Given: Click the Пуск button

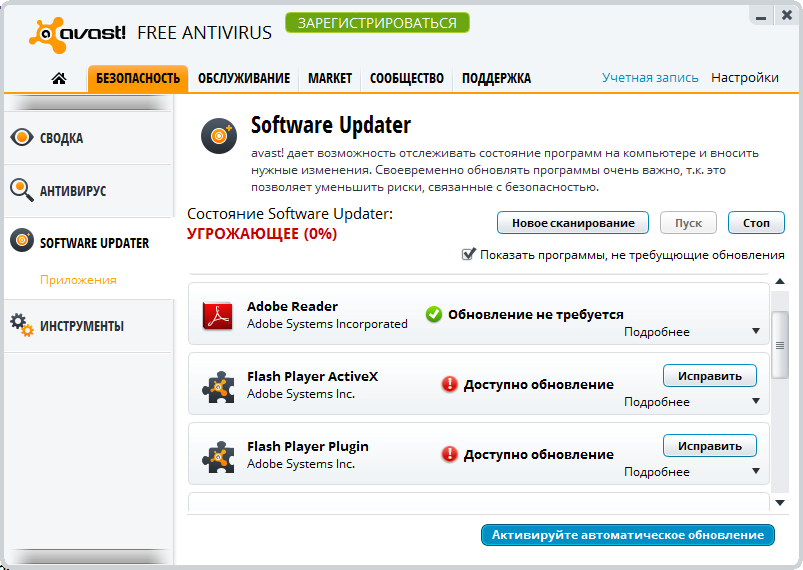Looking at the screenshot, I should 688,223.
